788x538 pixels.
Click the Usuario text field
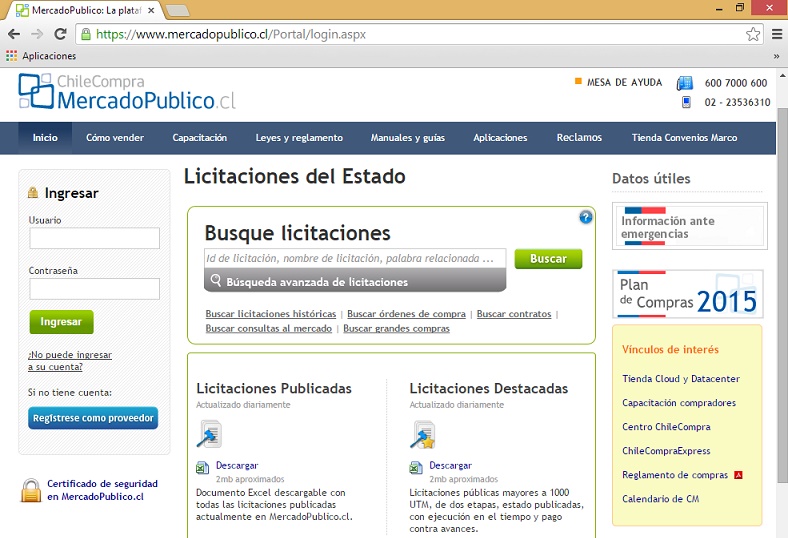(x=94, y=238)
